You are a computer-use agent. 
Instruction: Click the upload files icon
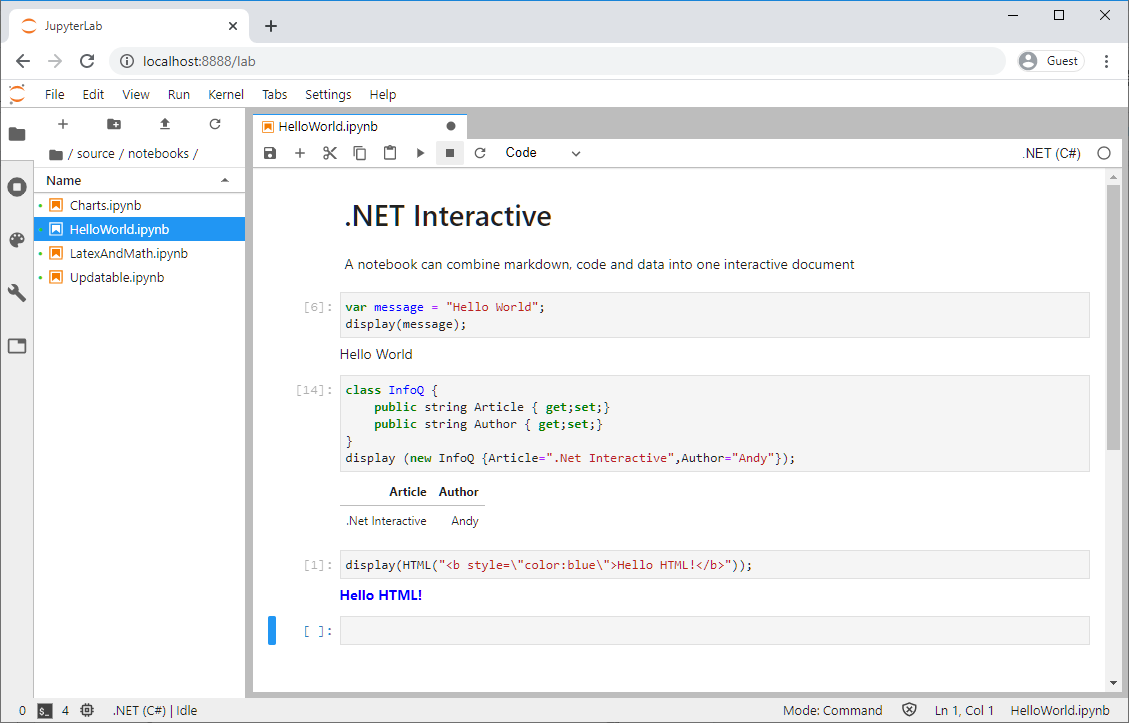[x=165, y=124]
